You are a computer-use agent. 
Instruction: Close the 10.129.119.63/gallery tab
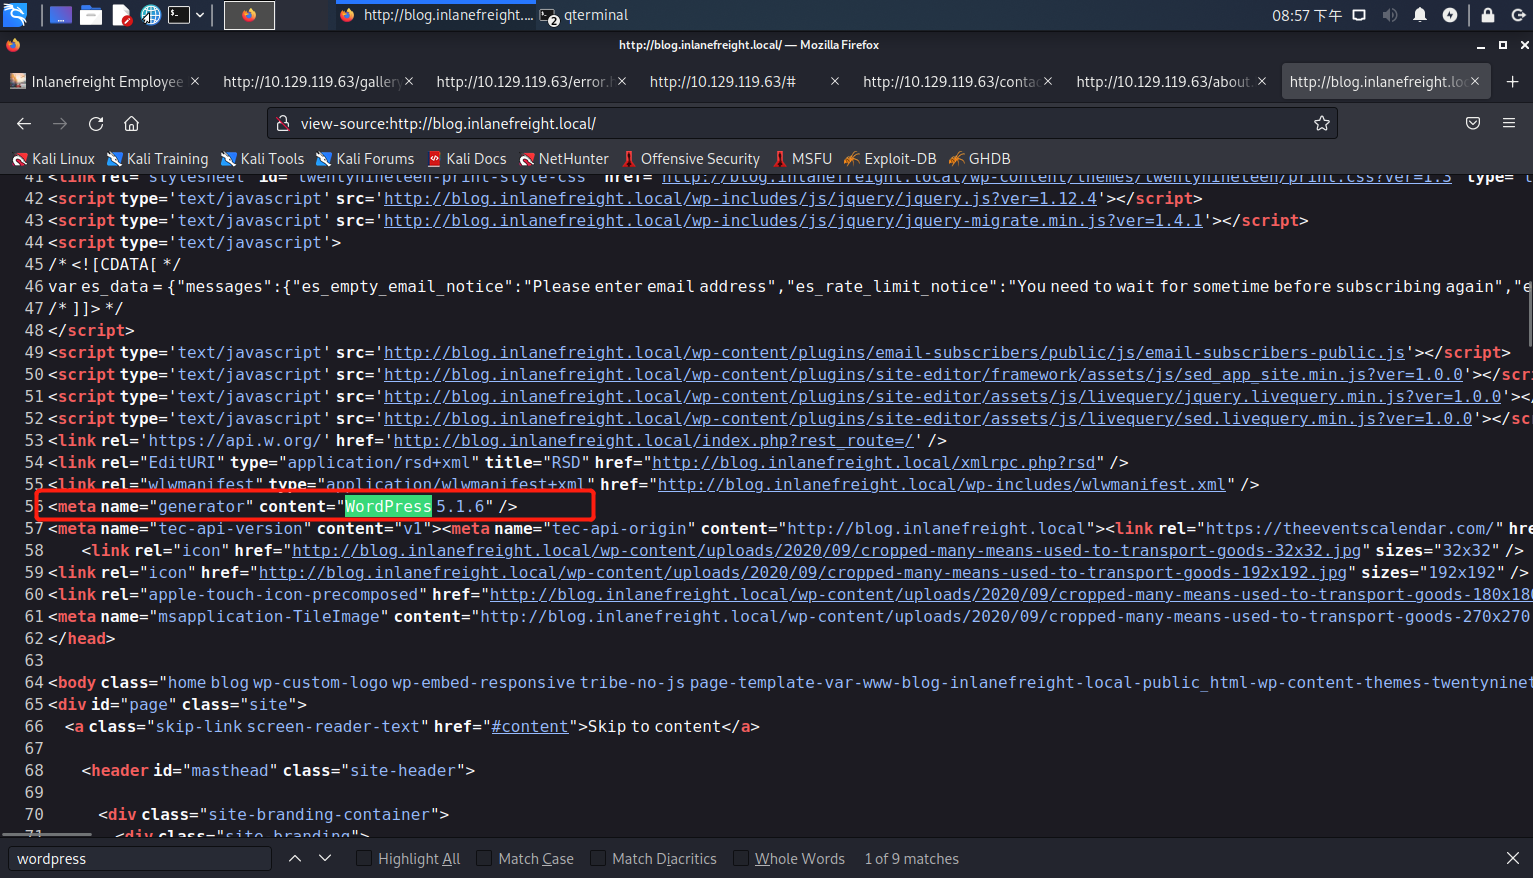tap(409, 81)
